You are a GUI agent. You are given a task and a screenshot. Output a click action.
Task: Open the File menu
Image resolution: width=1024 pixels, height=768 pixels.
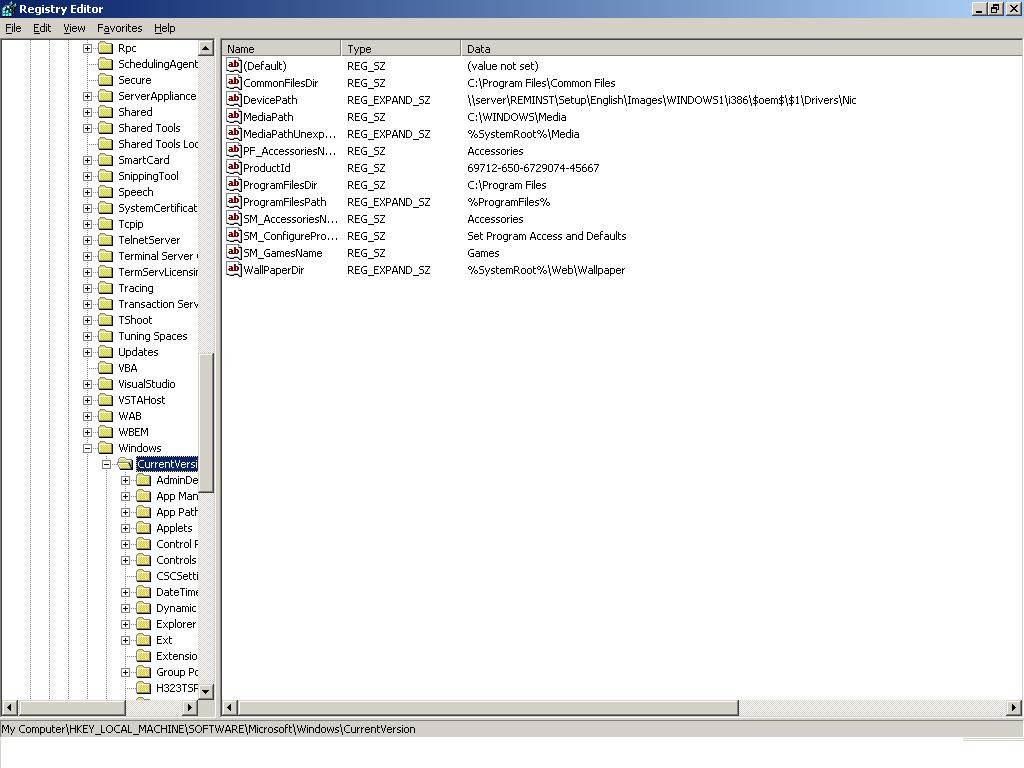click(x=13, y=28)
